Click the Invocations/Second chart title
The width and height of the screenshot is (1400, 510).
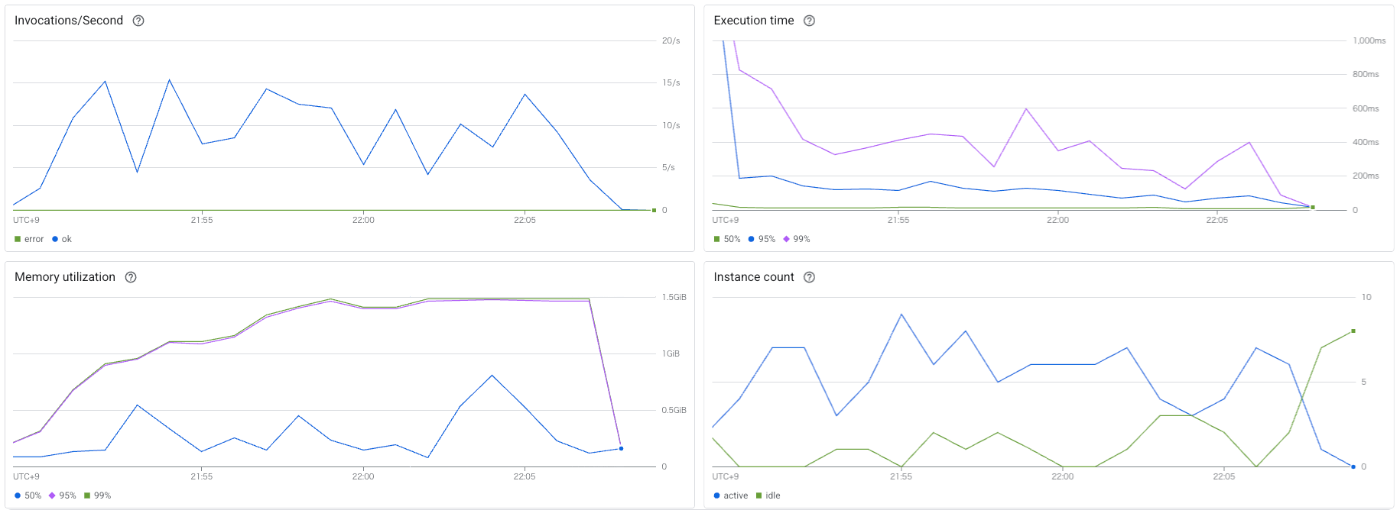click(69, 21)
